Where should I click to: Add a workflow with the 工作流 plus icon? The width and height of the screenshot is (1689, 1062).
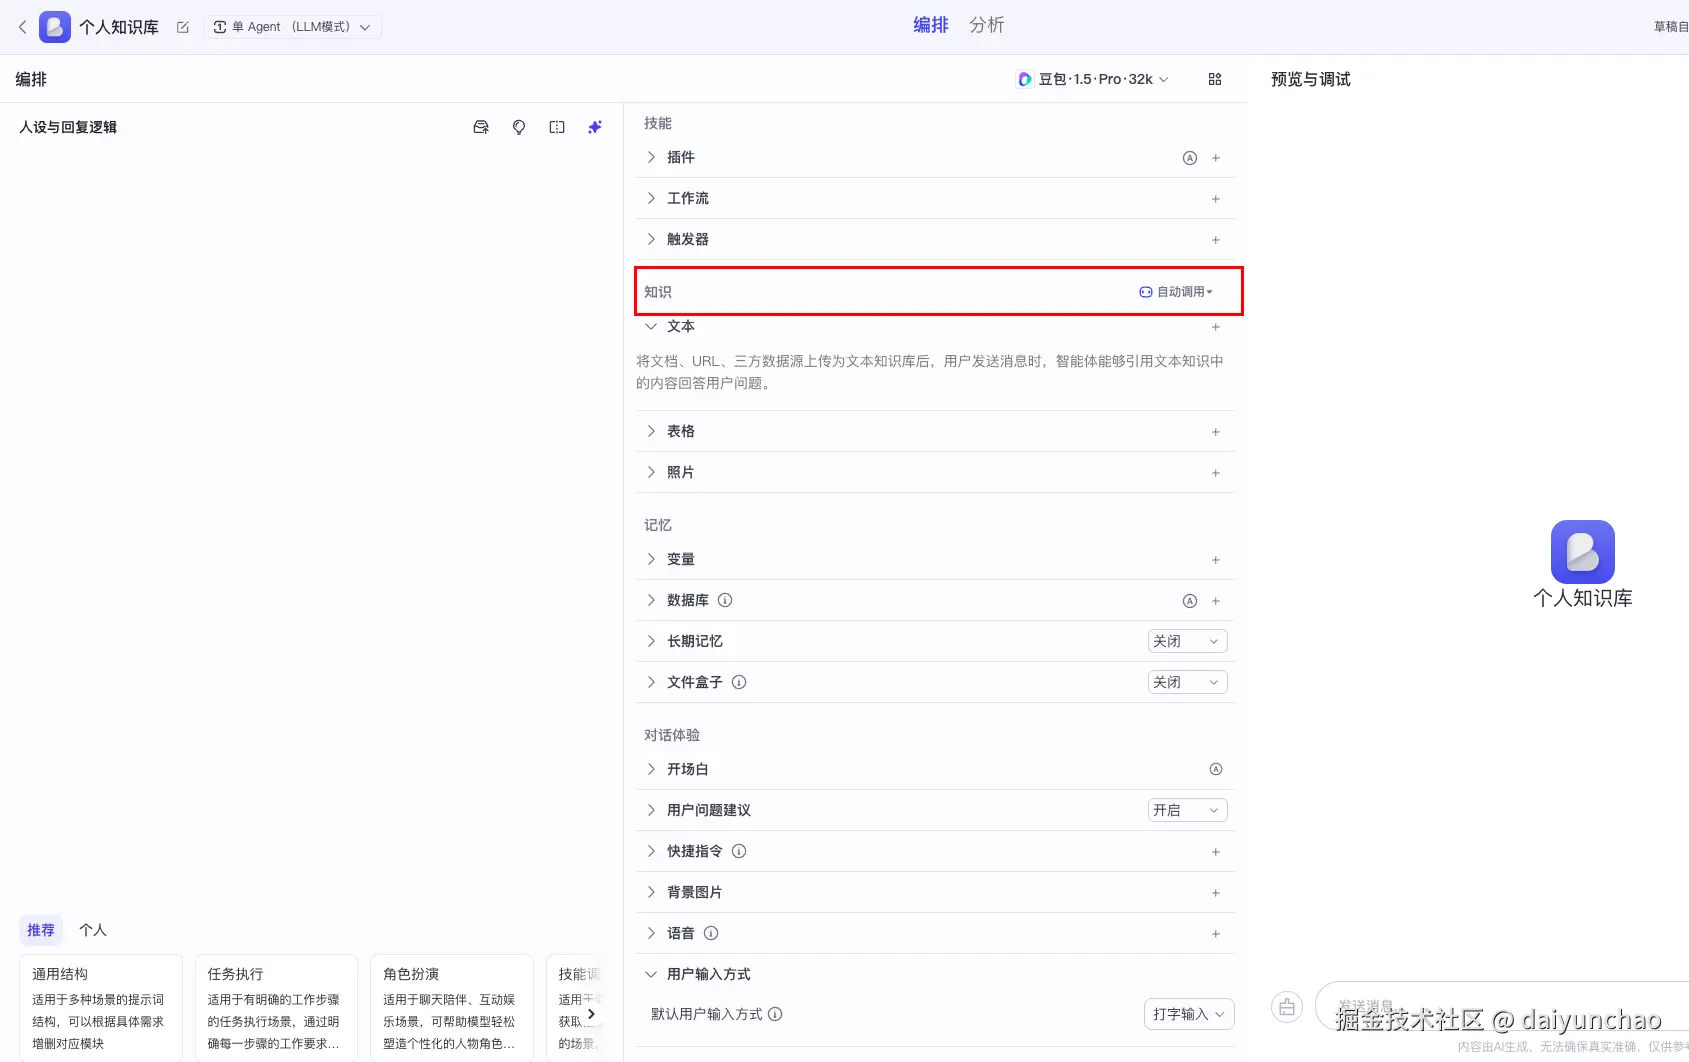coord(1216,199)
